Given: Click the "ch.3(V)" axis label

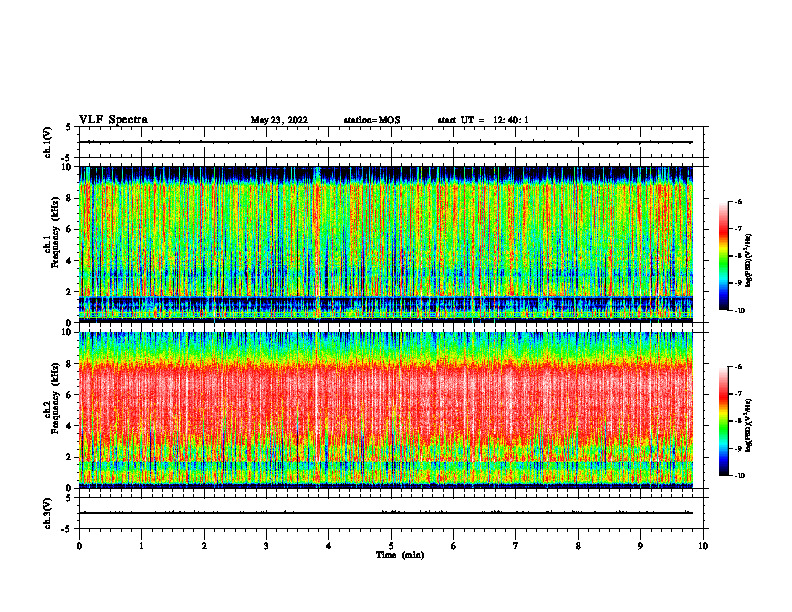Looking at the screenshot, I should coord(47,513).
